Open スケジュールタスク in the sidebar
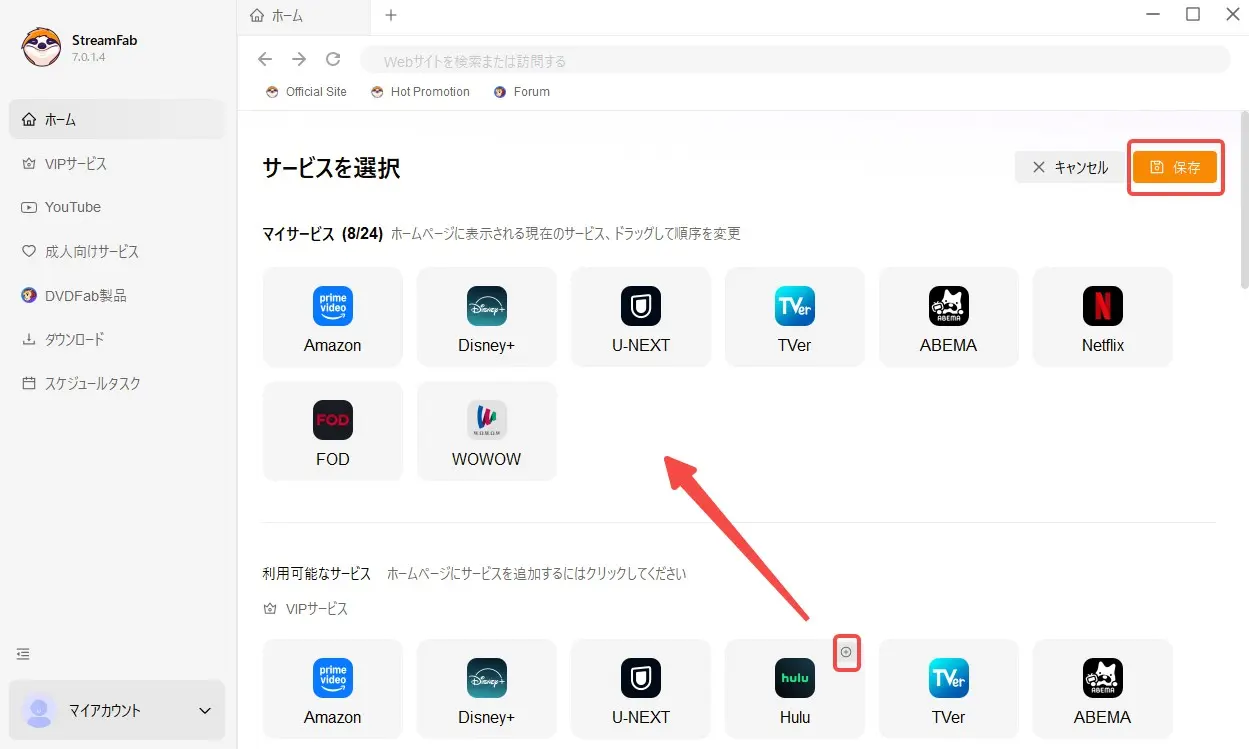 coord(117,383)
